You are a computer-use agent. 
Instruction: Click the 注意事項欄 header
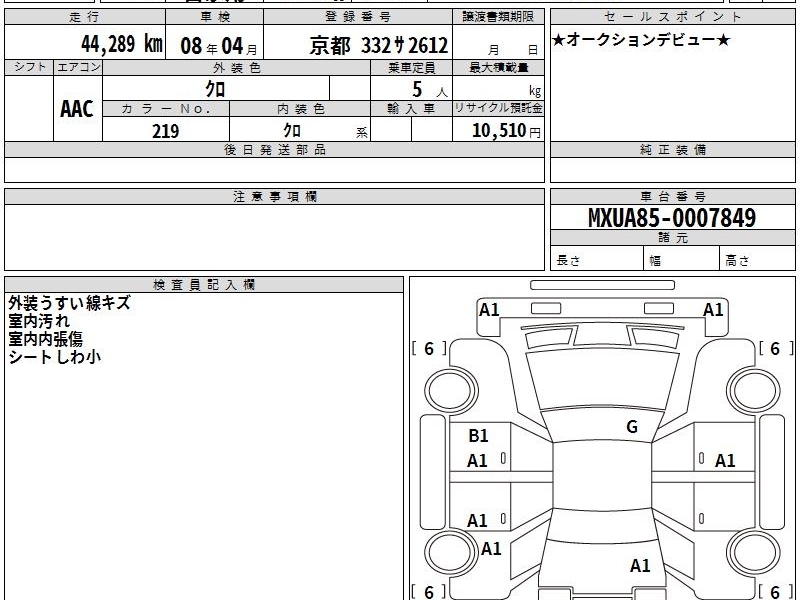[274, 196]
